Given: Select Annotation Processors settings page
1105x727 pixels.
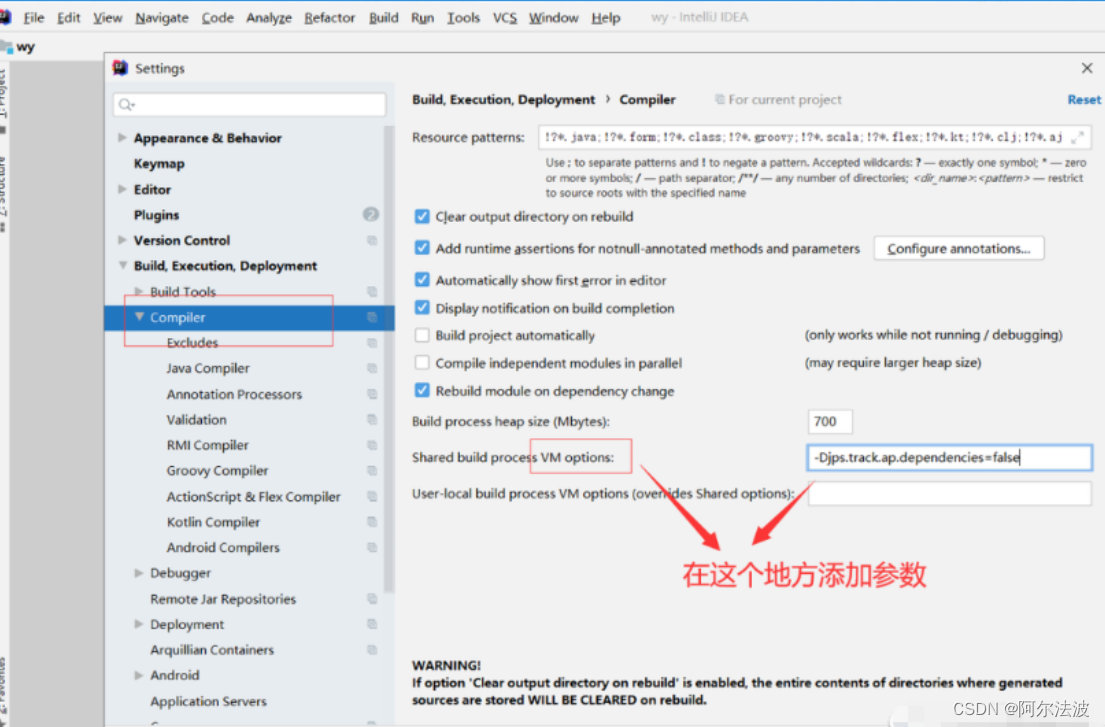Looking at the screenshot, I should click(234, 394).
